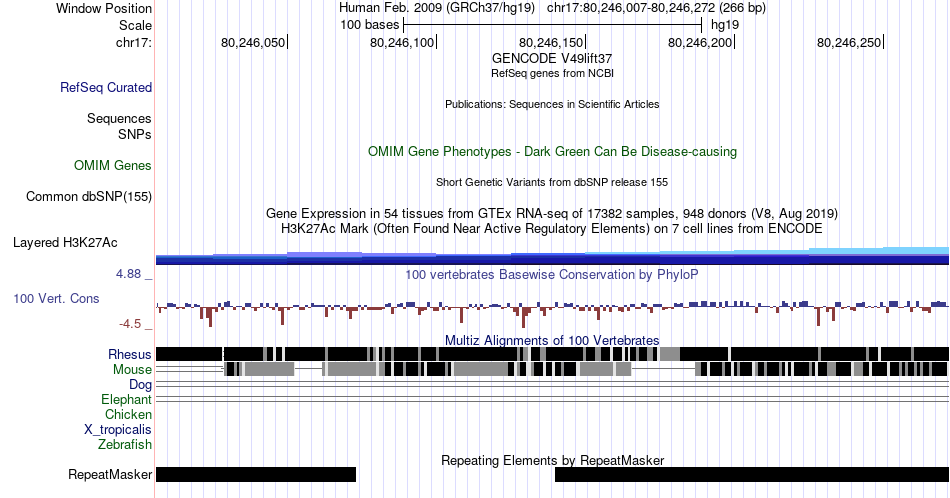Click the H3K27Ac blue signal band
This screenshot has width=950, height=498.
(x=552, y=256)
